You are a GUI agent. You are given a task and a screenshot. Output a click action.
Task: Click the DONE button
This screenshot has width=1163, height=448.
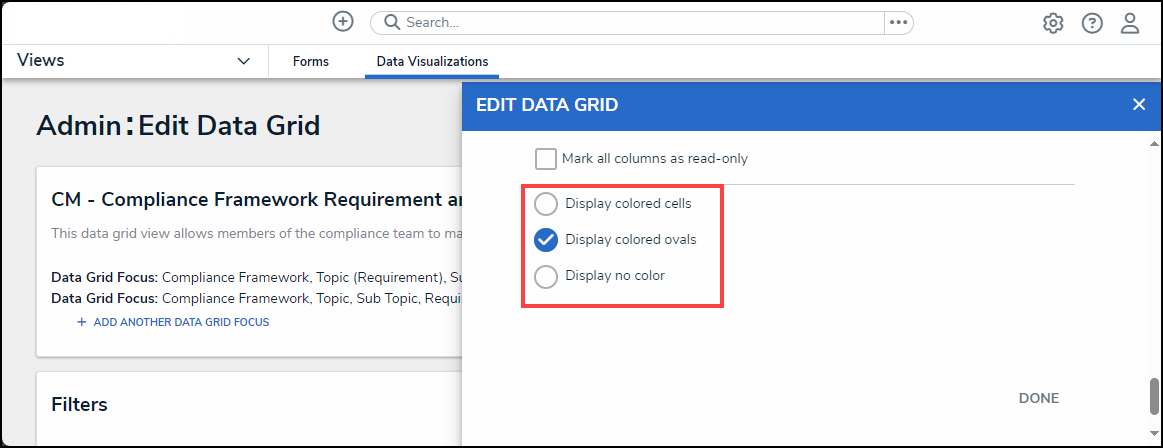tap(1038, 398)
